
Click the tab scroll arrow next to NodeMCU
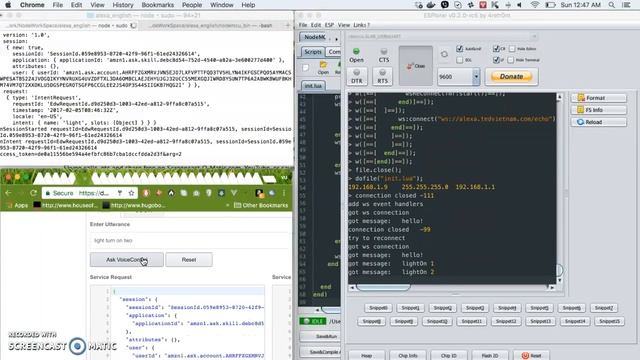(x=336, y=39)
